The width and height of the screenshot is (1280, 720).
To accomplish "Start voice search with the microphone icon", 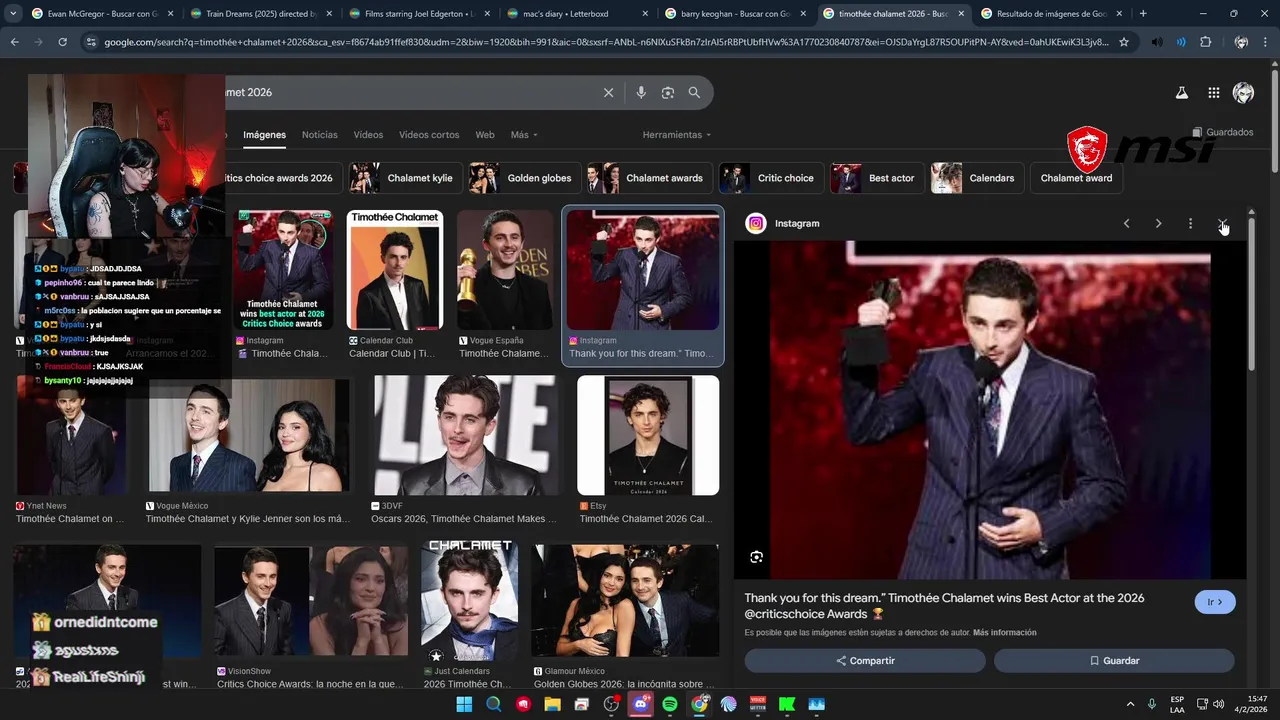I will (x=641, y=92).
